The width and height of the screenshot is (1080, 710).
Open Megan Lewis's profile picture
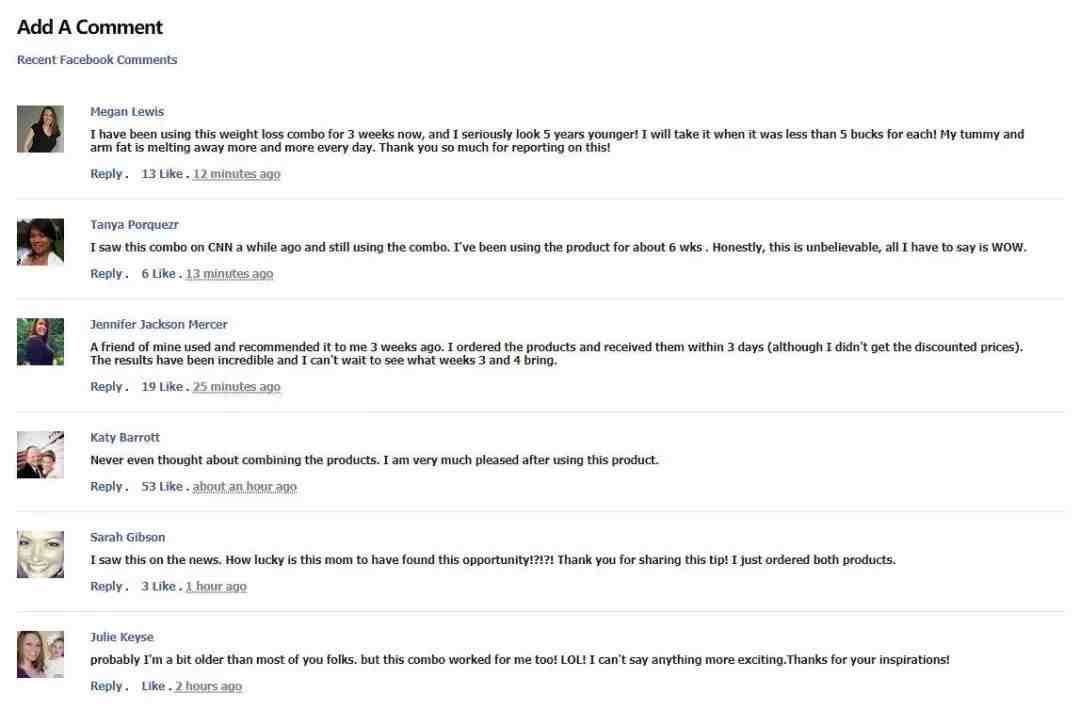pyautogui.click(x=40, y=129)
